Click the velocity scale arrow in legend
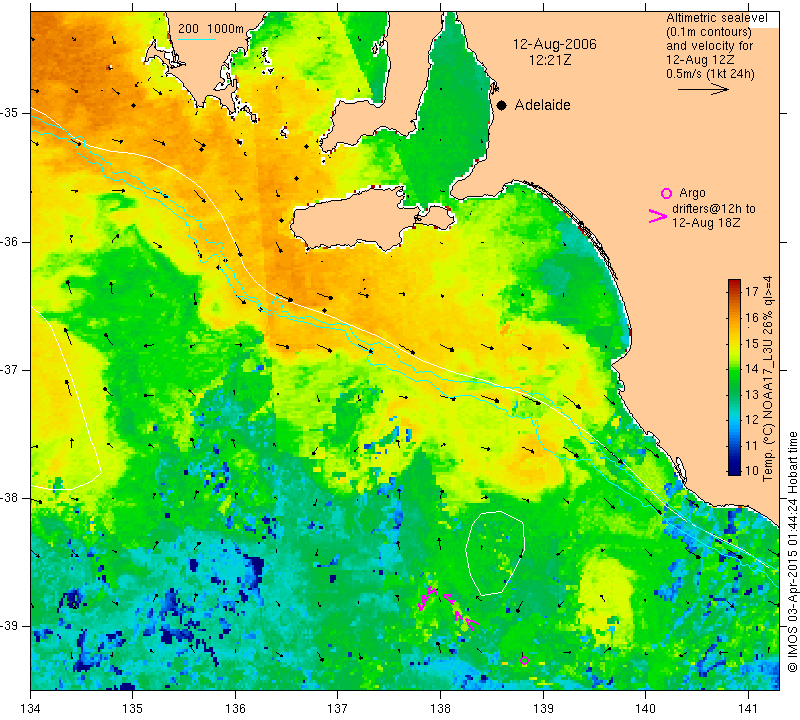The image size is (800, 720). [703, 89]
